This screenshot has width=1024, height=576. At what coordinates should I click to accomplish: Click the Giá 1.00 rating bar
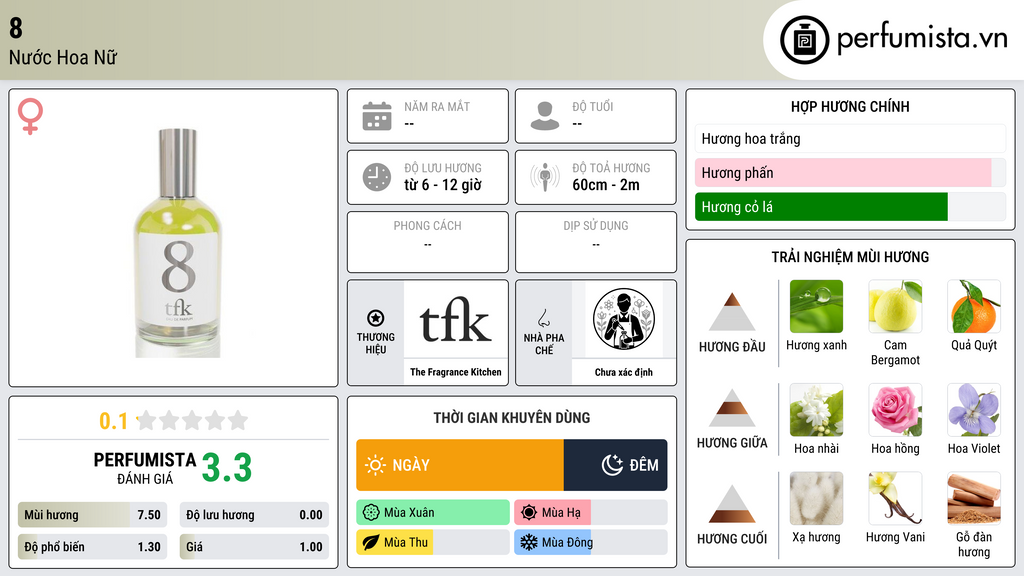point(254,547)
